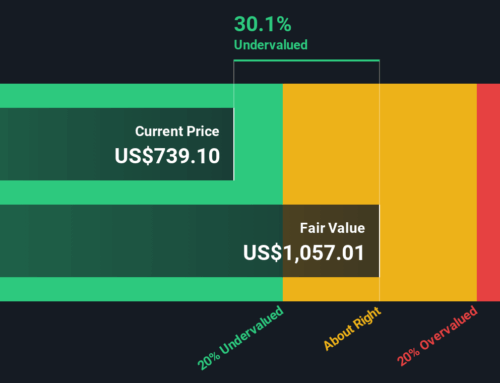The width and height of the screenshot is (500, 383).
Task: Click the red overvalued zone
Action: point(488,192)
